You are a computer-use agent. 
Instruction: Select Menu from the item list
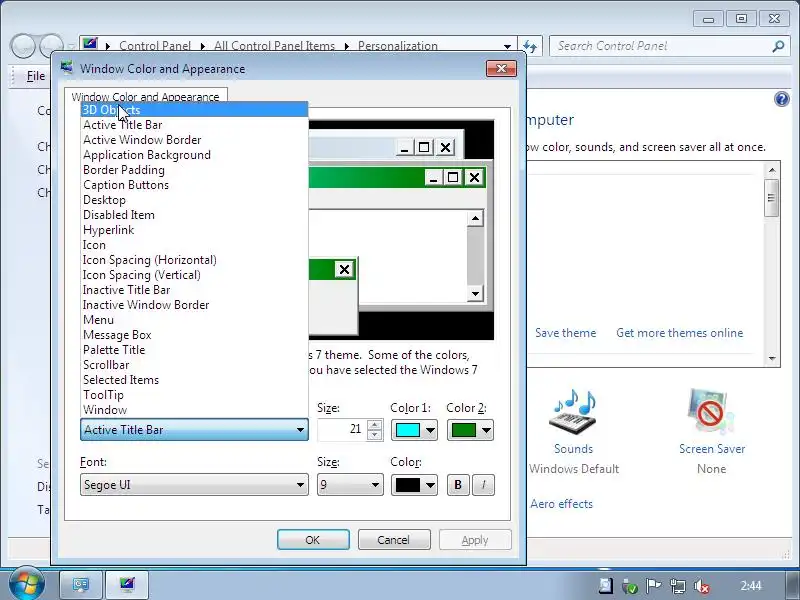(x=194, y=320)
